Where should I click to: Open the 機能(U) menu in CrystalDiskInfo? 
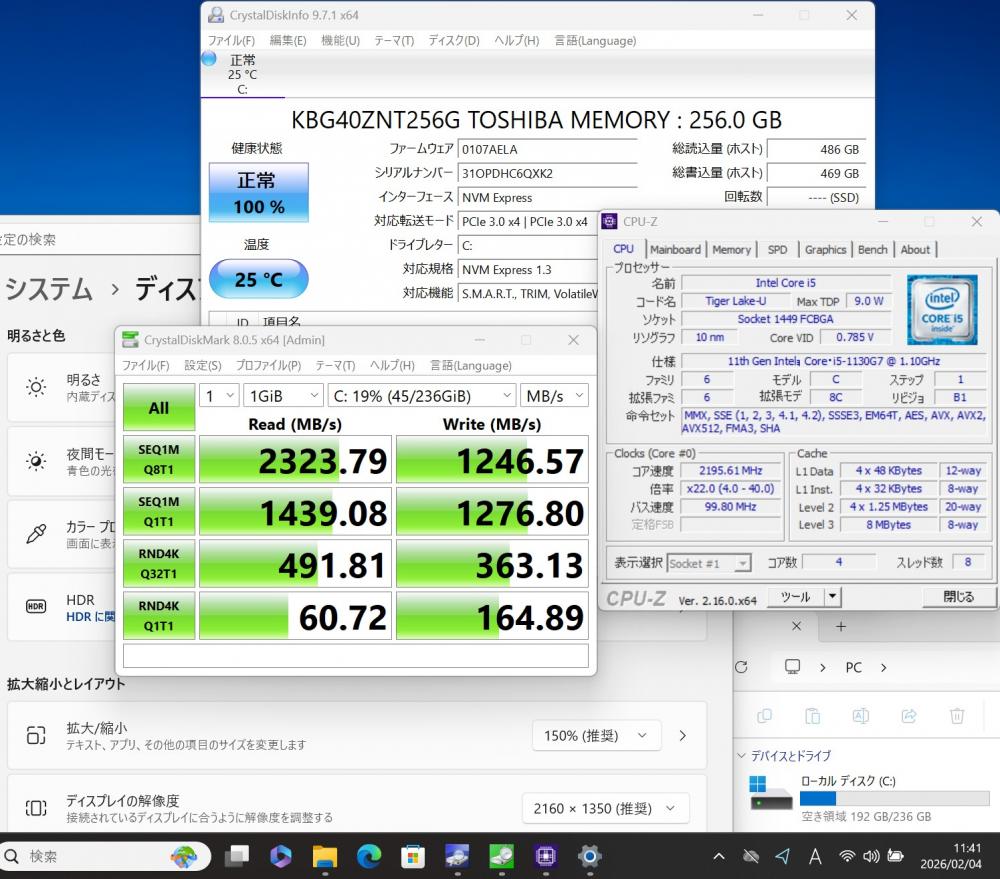point(340,41)
